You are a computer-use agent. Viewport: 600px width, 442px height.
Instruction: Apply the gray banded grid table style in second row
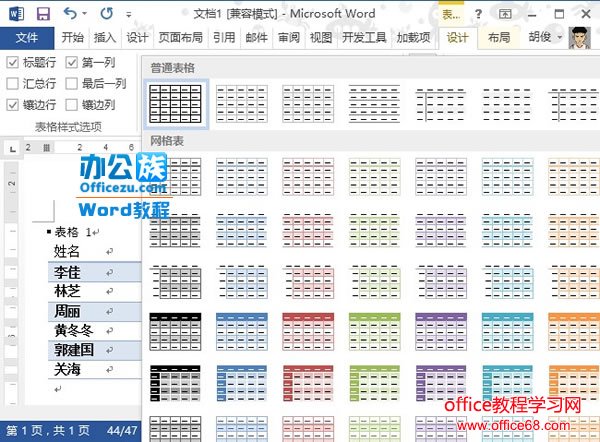coord(175,230)
